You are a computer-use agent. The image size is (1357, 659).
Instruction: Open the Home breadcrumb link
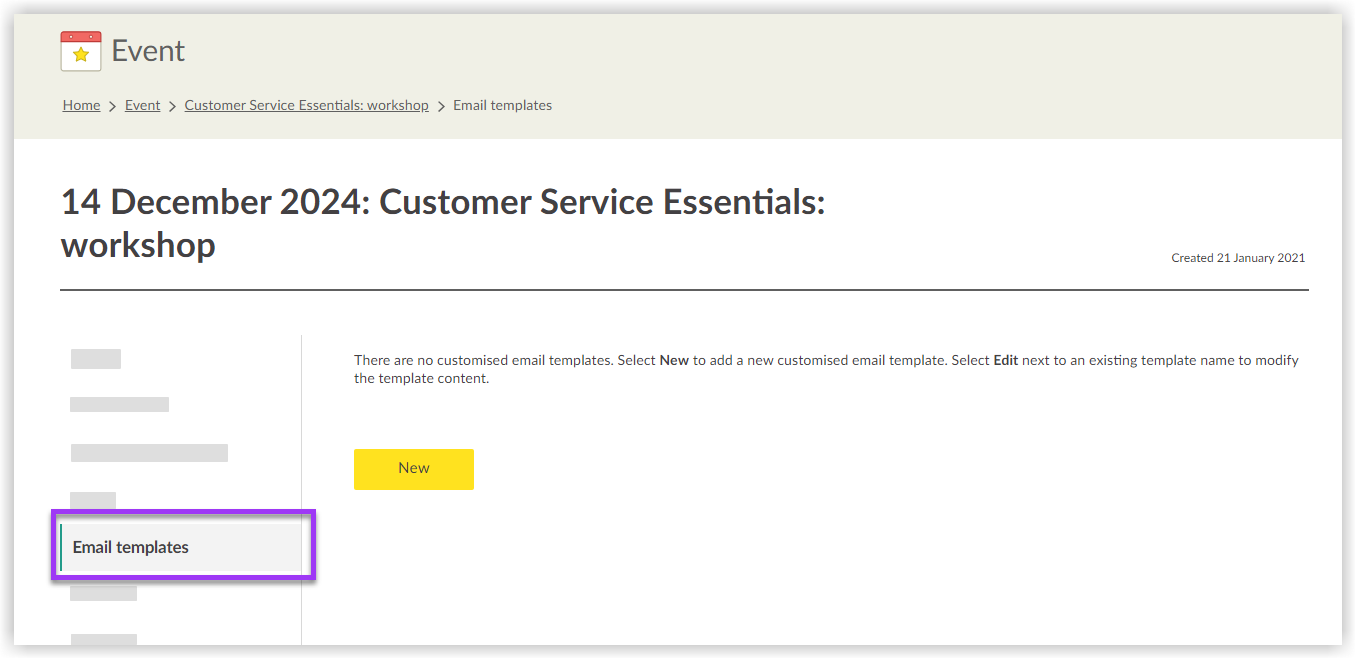coord(81,105)
